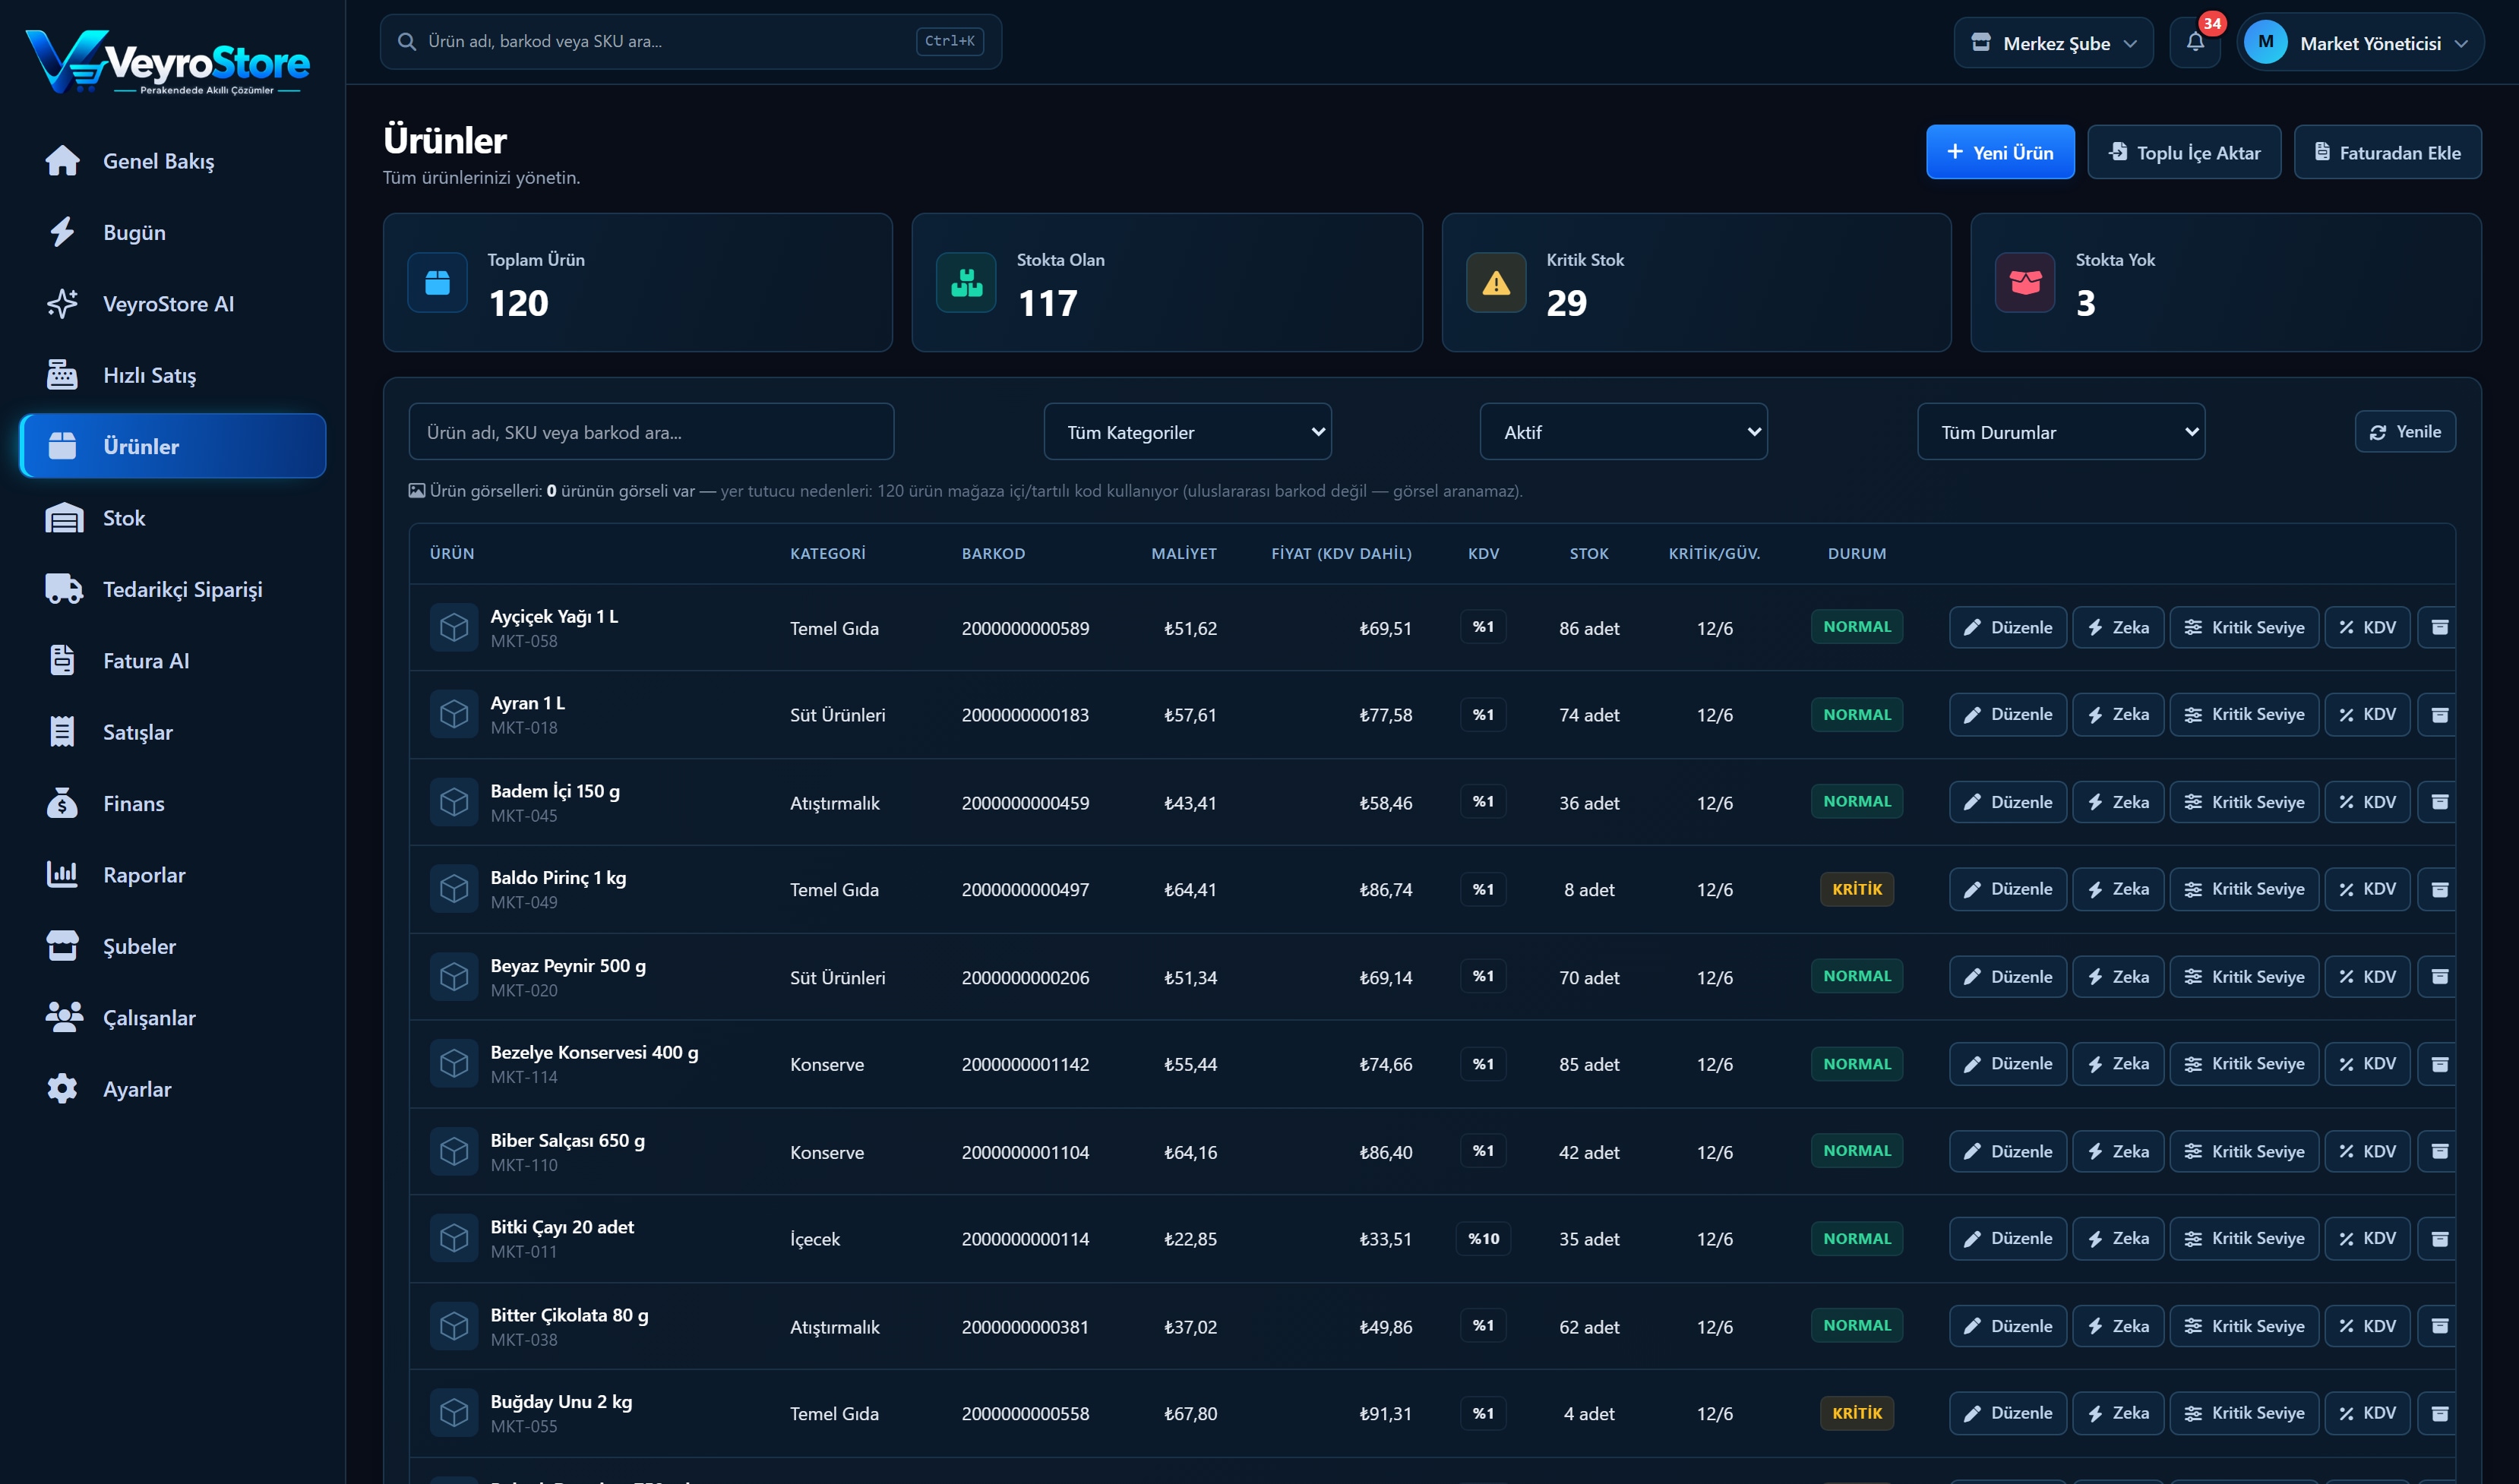Image resolution: width=2519 pixels, height=1484 pixels.
Task: Open the notification bell with 34 alerts
Action: (2194, 42)
